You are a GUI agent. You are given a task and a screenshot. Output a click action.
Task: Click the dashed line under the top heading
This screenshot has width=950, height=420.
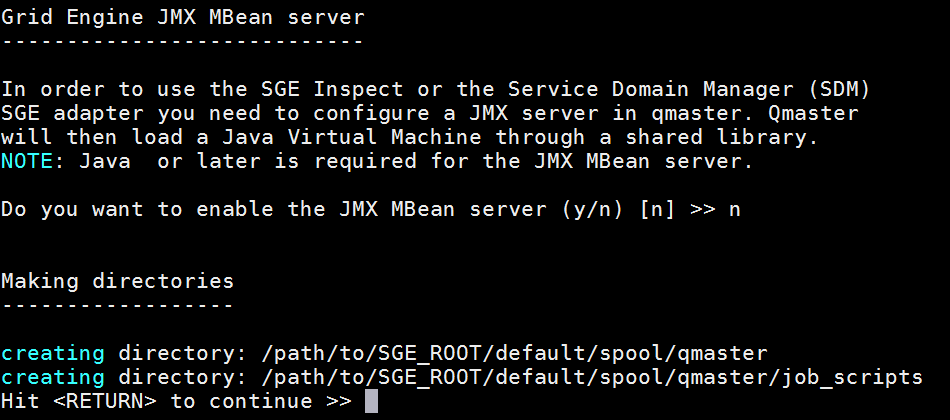tap(182, 42)
